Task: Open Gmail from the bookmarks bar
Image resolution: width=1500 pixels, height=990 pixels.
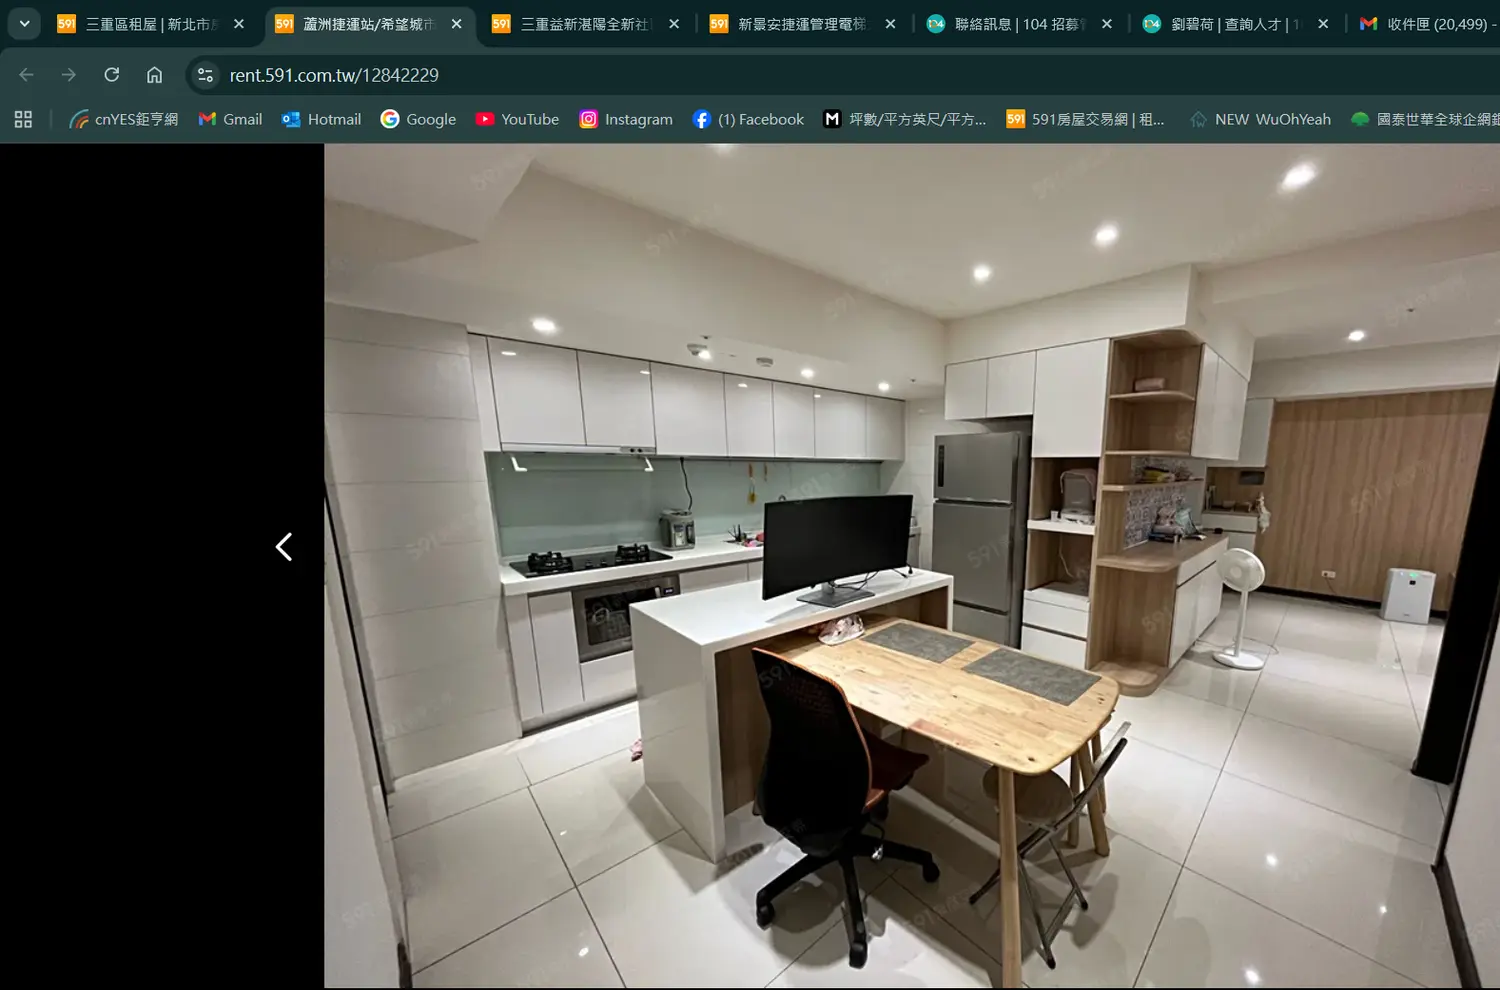Action: (x=229, y=119)
